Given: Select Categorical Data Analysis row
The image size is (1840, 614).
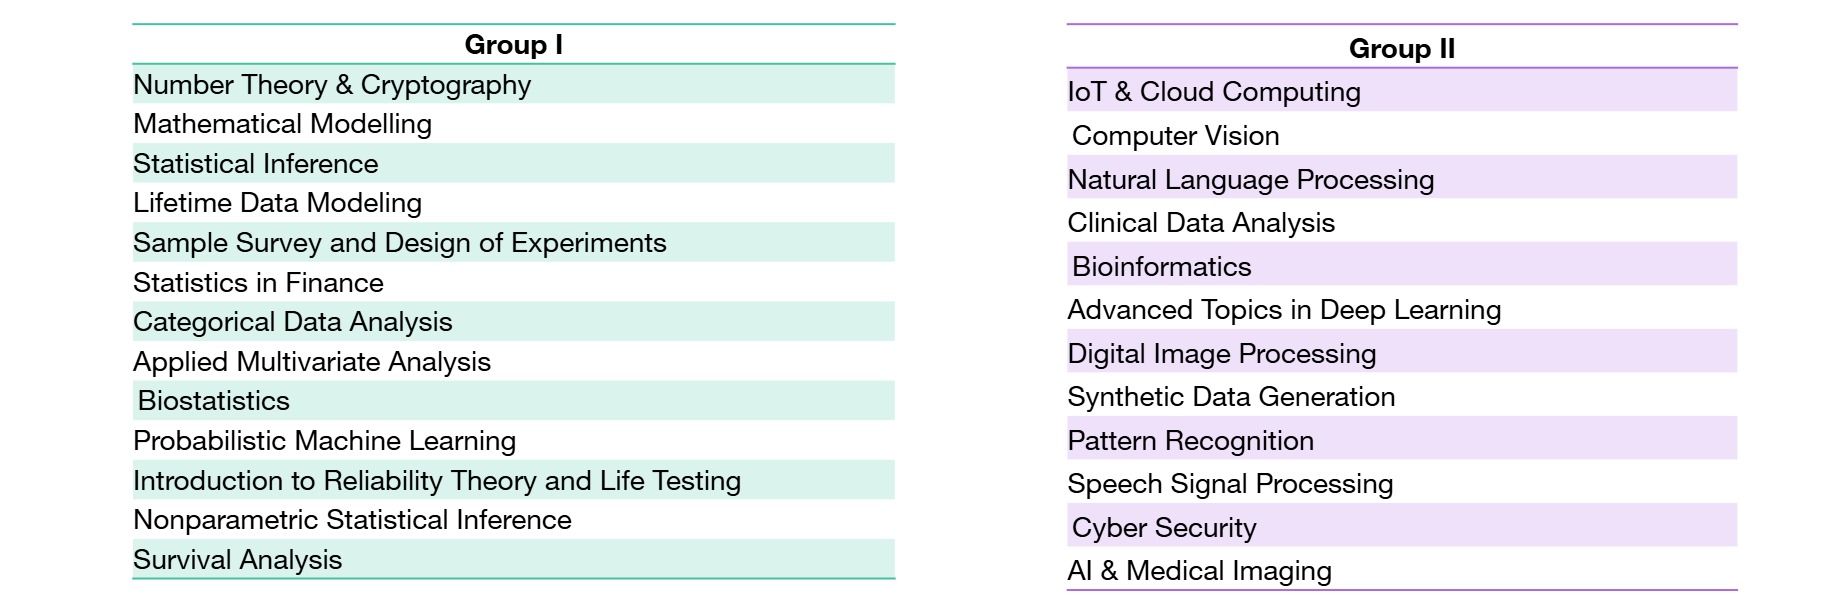Looking at the screenshot, I should [x=292, y=322].
